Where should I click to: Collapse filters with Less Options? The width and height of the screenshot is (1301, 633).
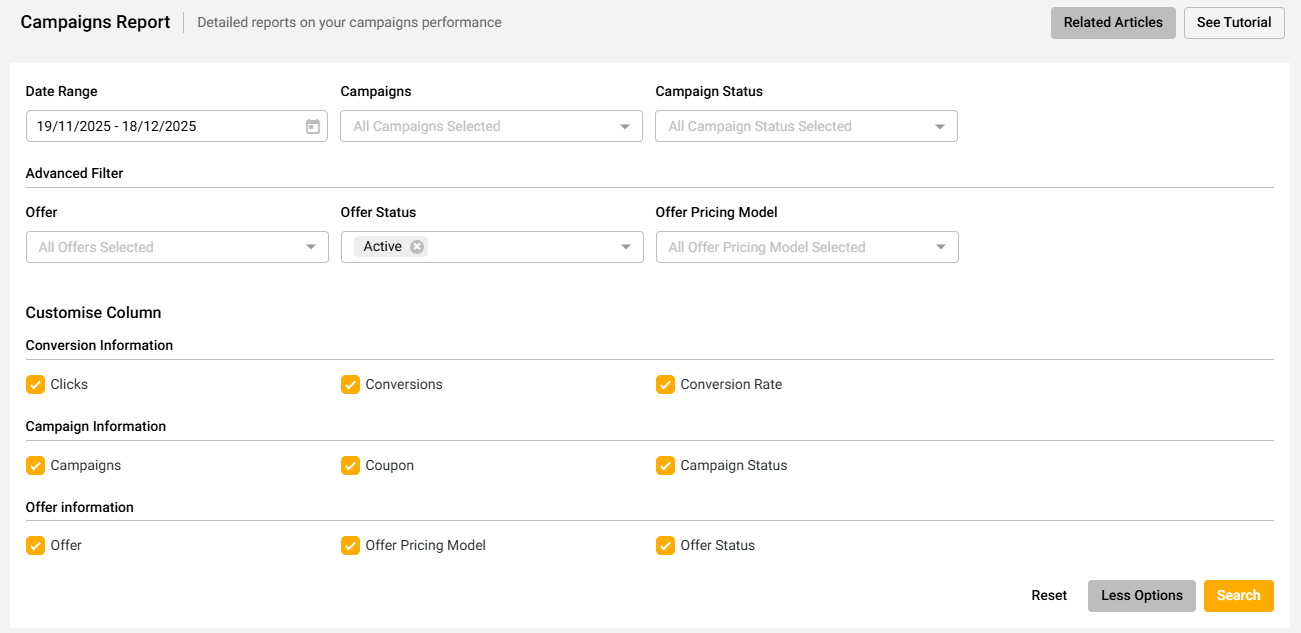[1141, 595]
